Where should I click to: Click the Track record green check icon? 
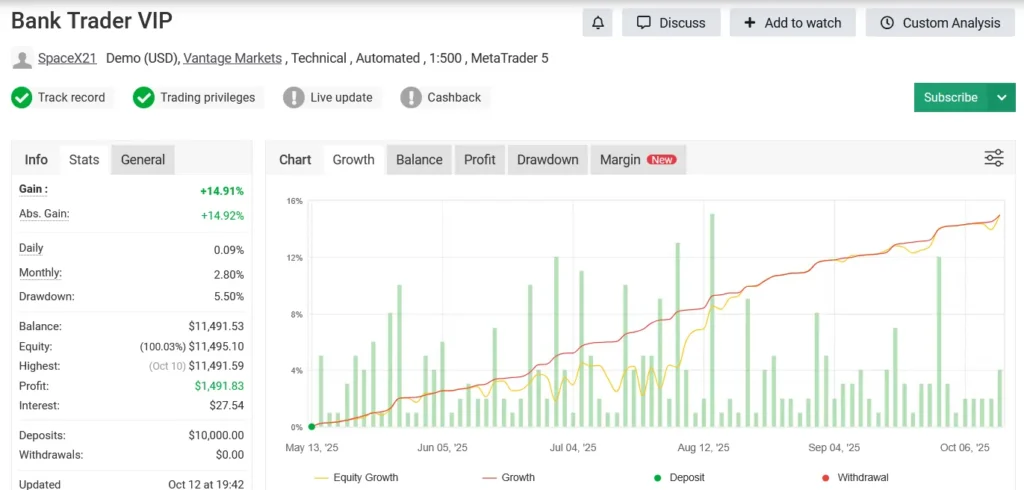click(22, 97)
